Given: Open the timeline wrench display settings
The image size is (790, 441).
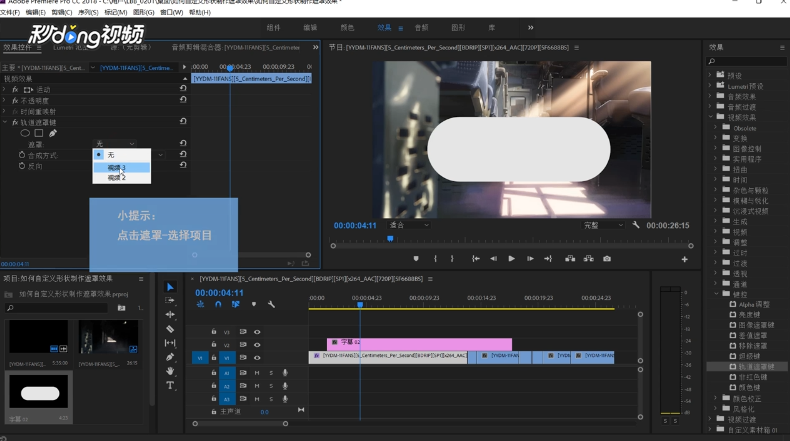Looking at the screenshot, I should pos(272,304).
